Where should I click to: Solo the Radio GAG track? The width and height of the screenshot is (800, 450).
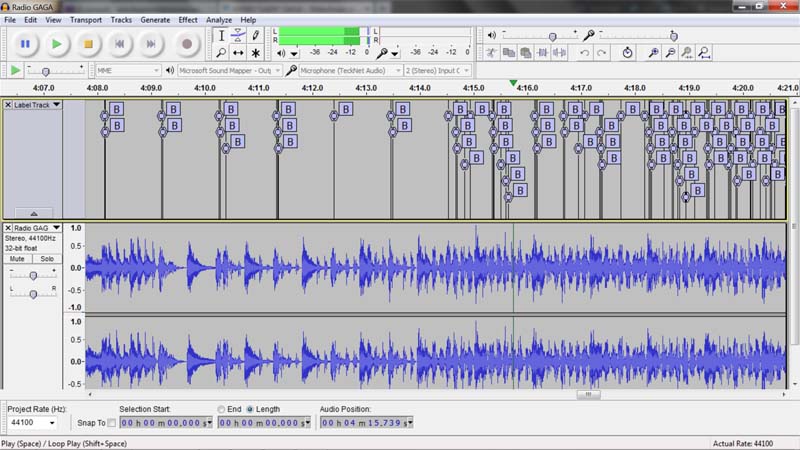click(47, 259)
